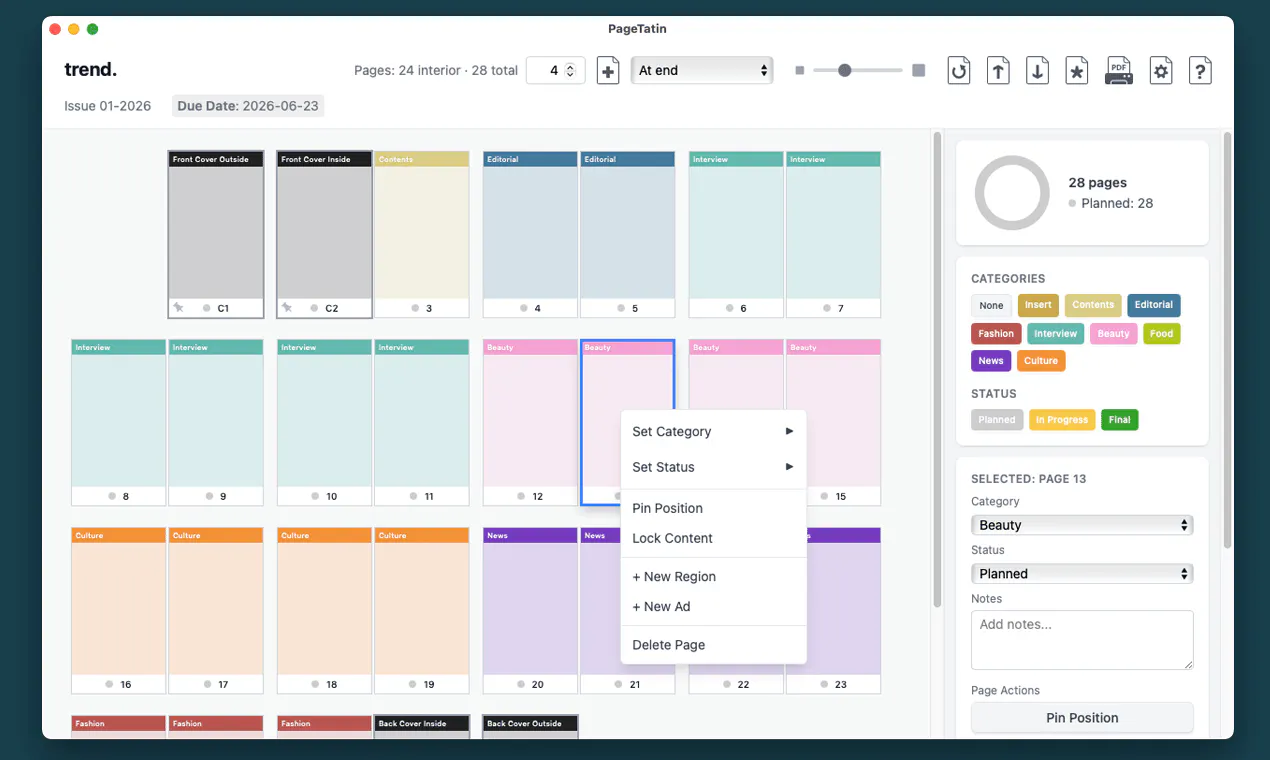
Task: Click the page grid vertical scrollbar
Action: [x=937, y=370]
